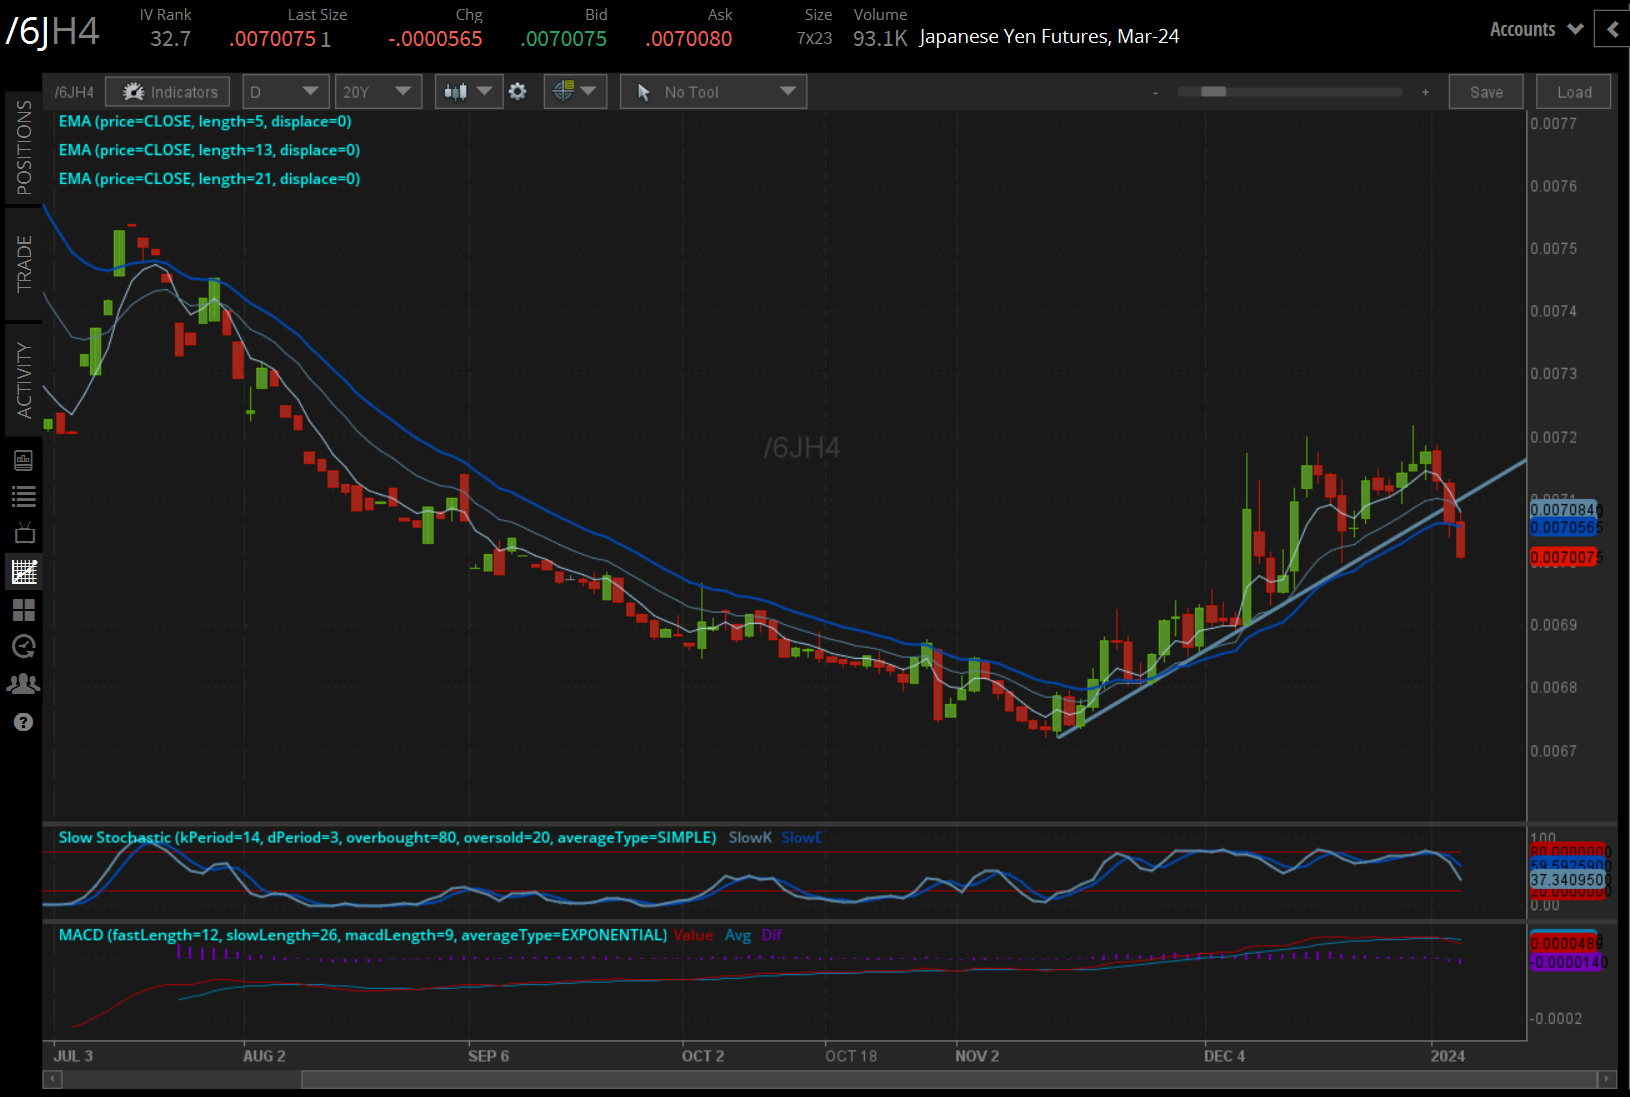1630x1097 pixels.
Task: Open the community people icon in sidebar
Action: (23, 684)
